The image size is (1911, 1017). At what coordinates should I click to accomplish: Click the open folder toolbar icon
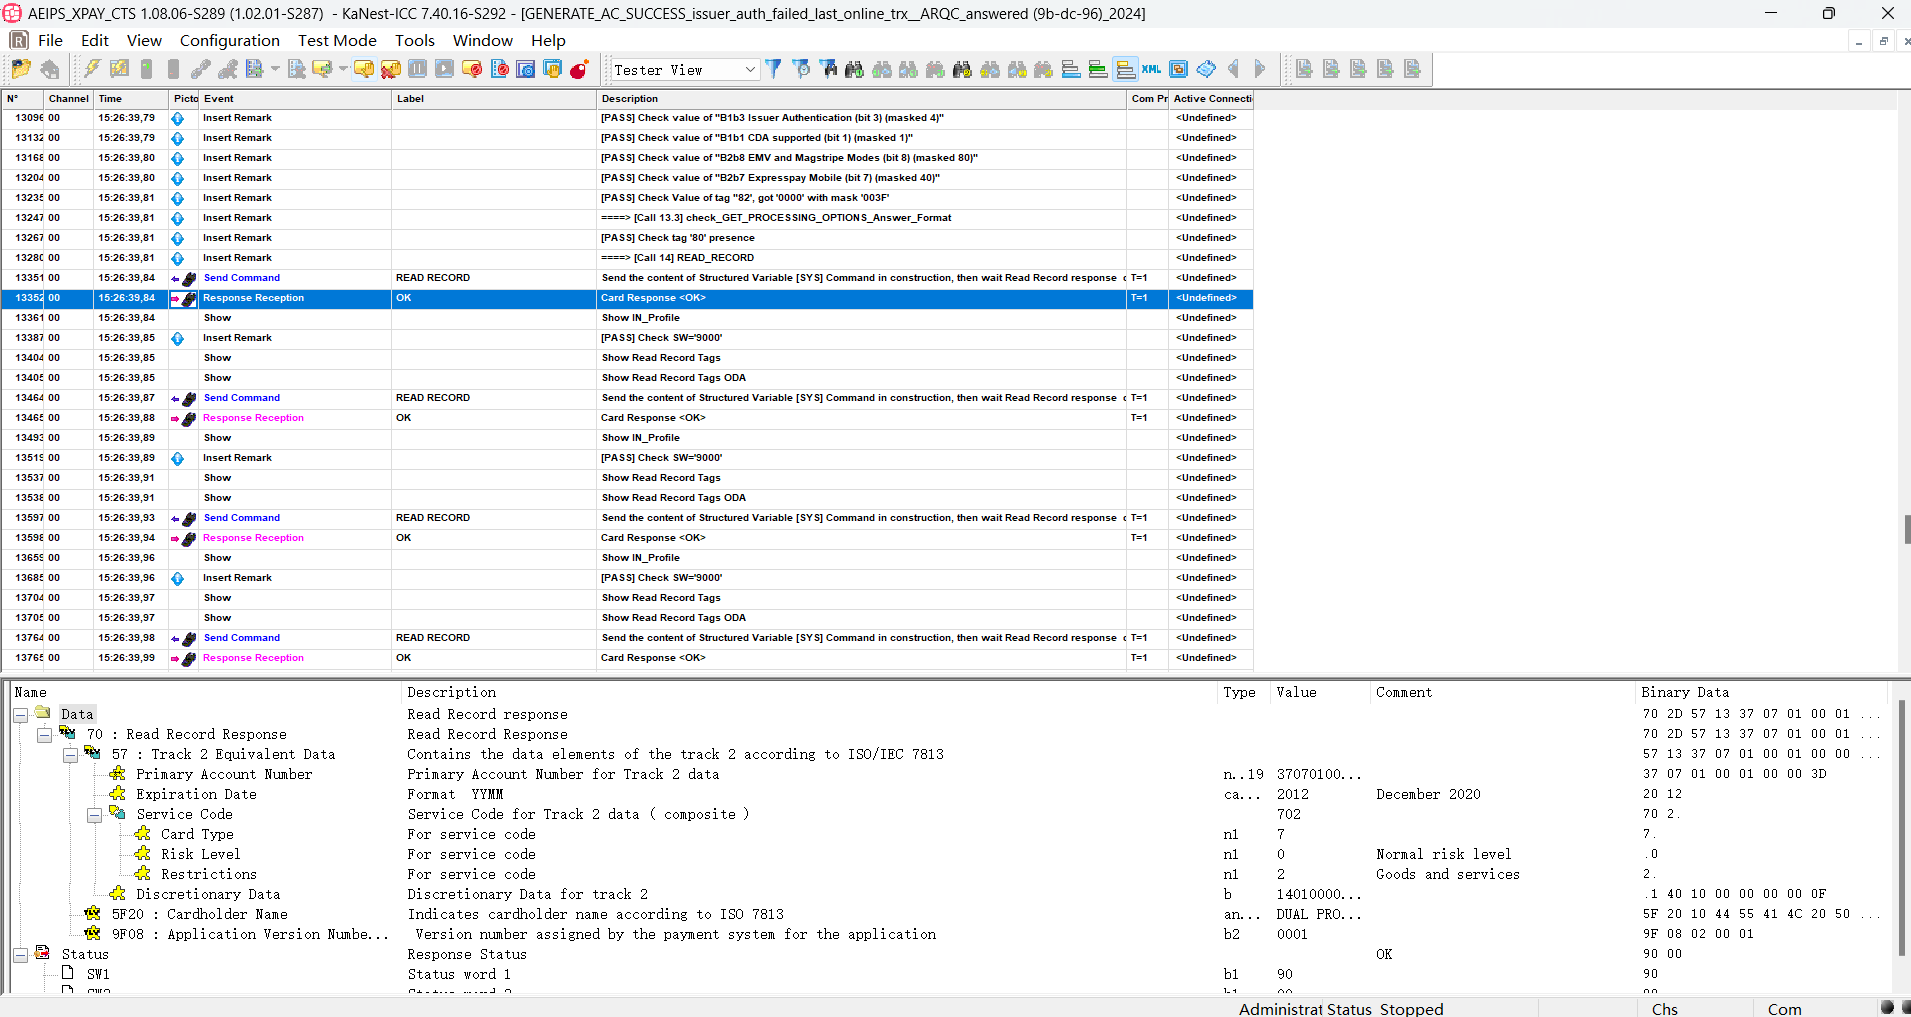tap(21, 69)
